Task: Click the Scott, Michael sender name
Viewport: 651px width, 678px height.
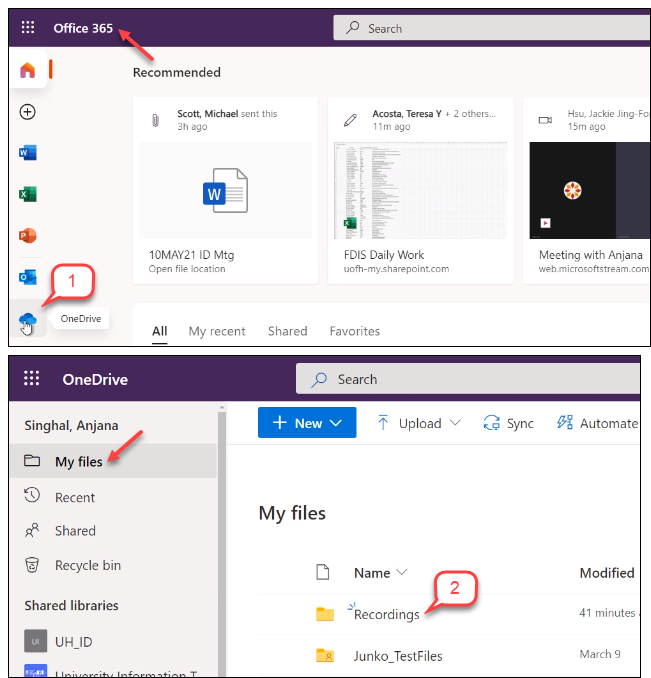Action: pyautogui.click(x=207, y=114)
